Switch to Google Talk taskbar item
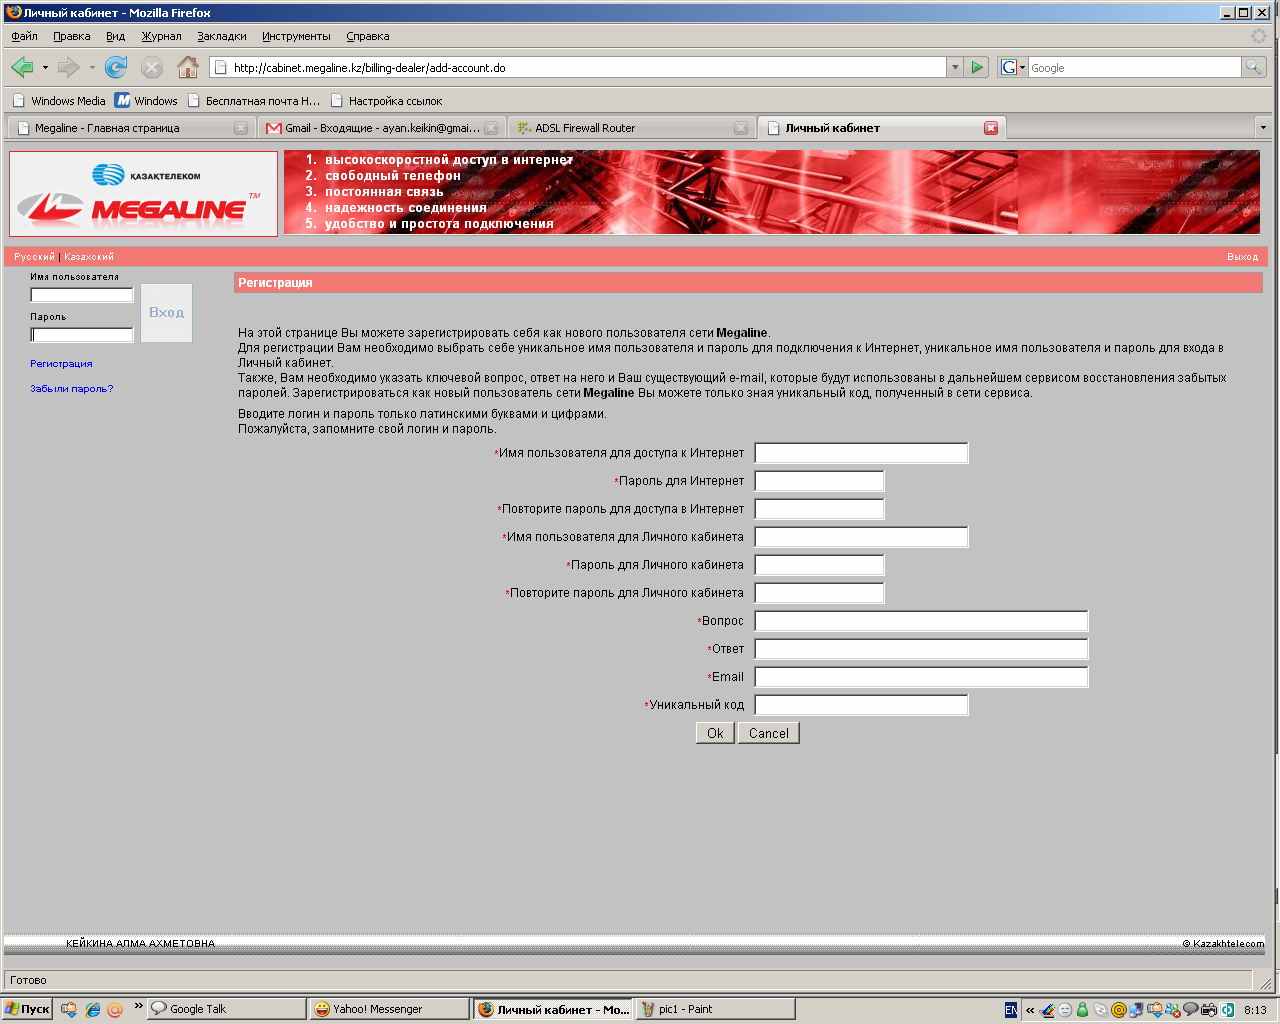This screenshot has width=1280, height=1024. coord(226,1009)
